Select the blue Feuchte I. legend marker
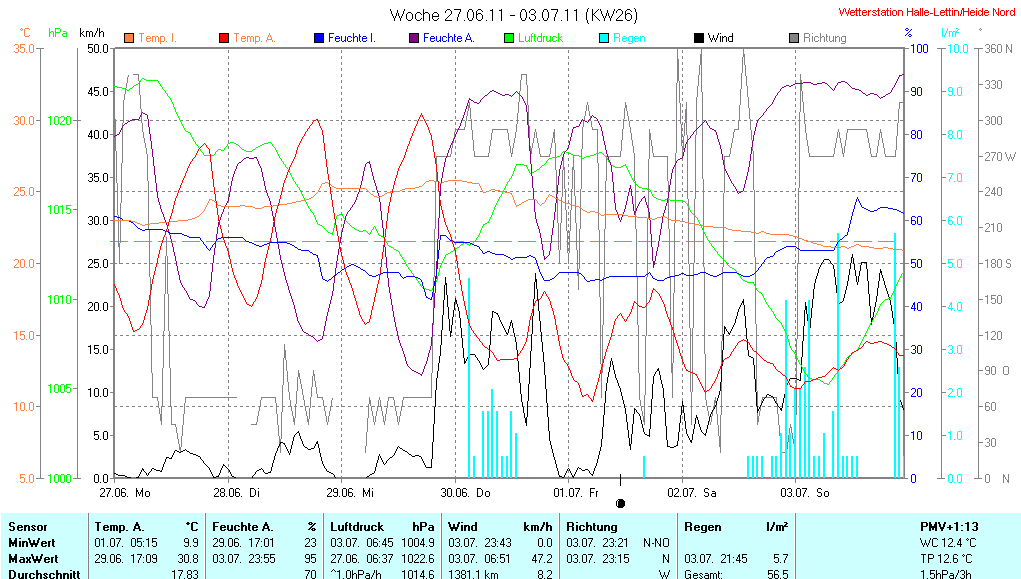Image resolution: width=1021 pixels, height=579 pixels. (x=319, y=38)
